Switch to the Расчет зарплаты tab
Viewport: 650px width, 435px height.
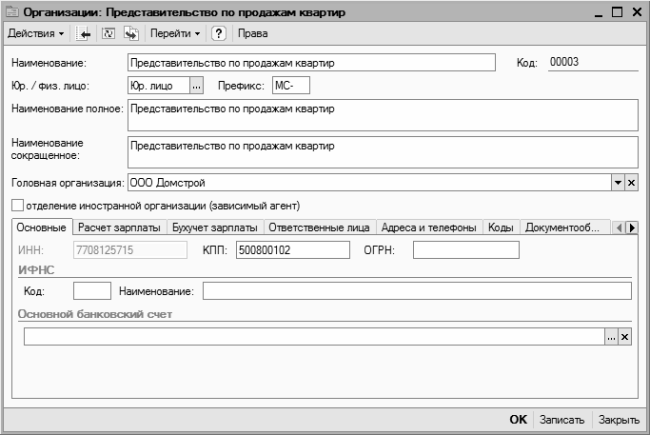[119, 228]
